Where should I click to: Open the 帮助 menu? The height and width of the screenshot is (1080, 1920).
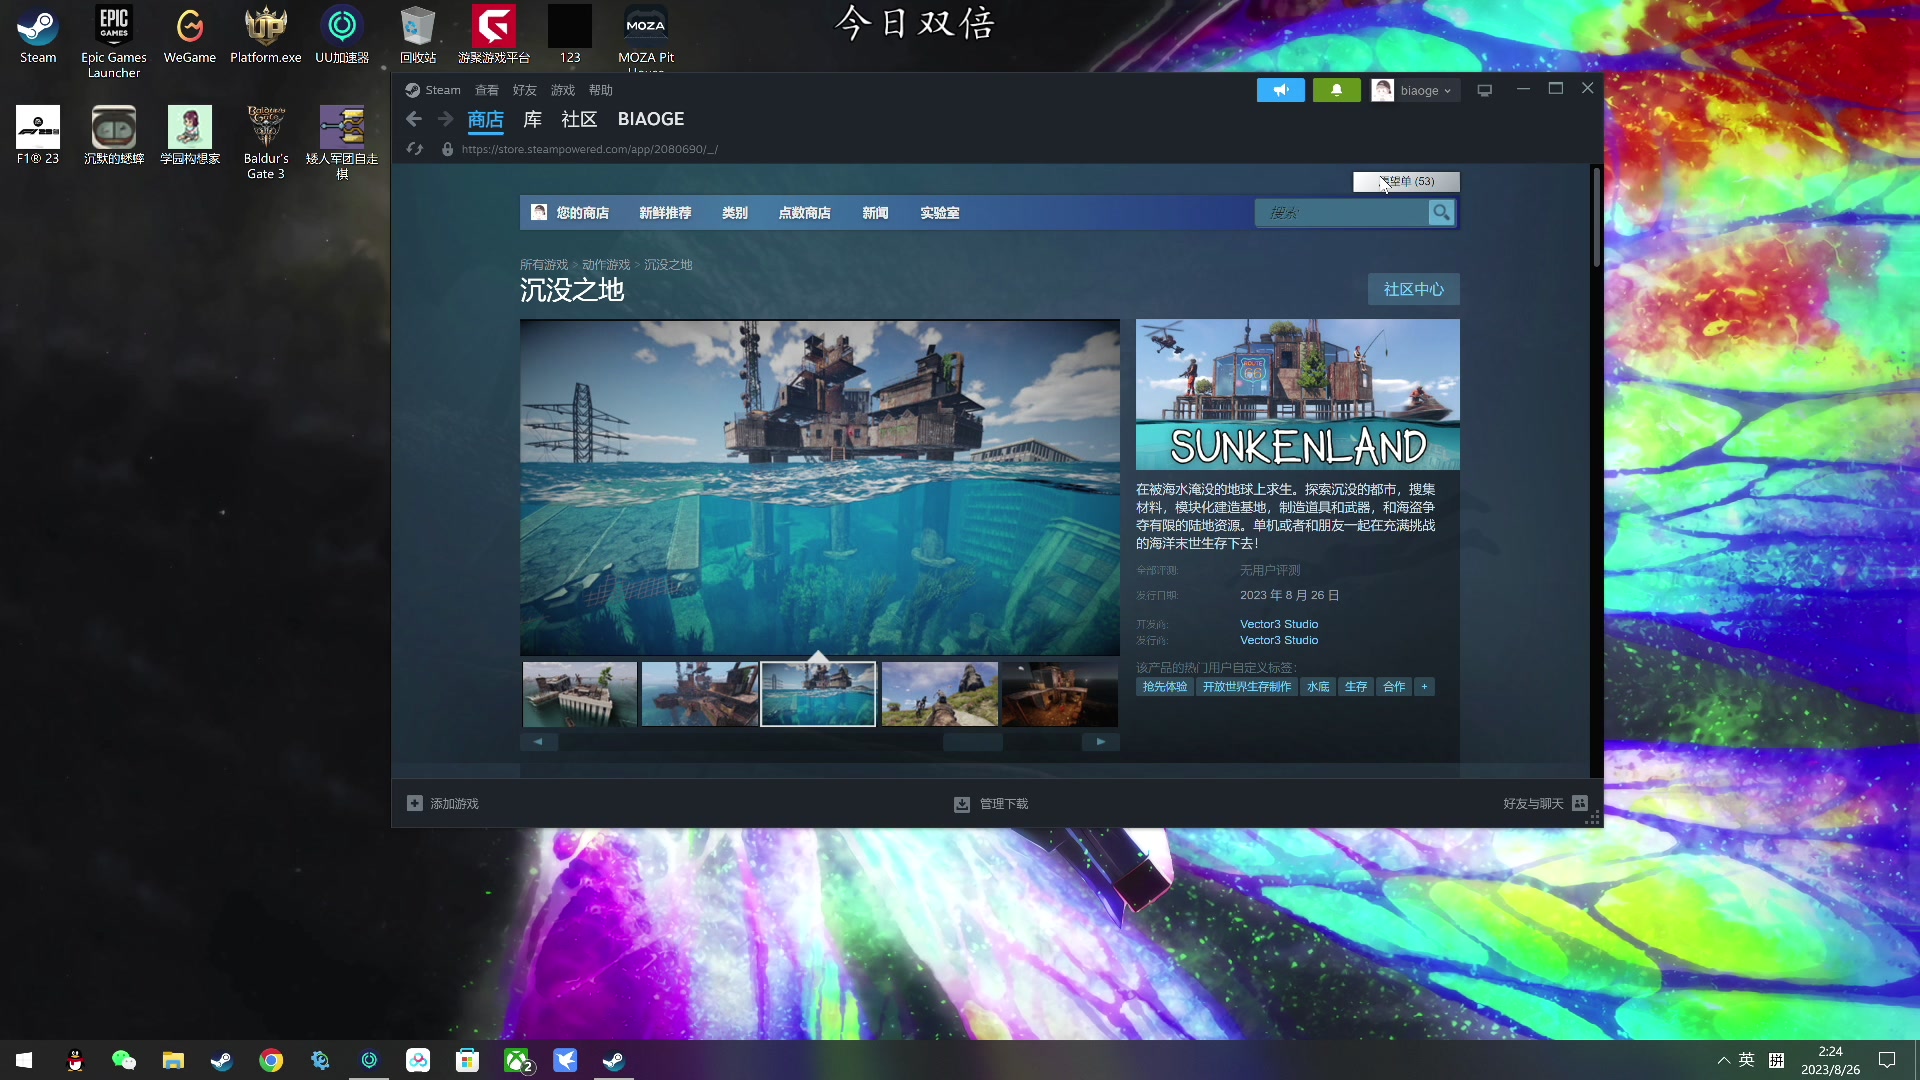click(x=601, y=90)
